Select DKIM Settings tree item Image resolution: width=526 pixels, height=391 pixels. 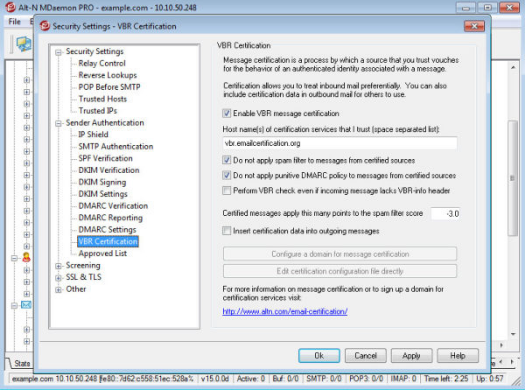103,194
